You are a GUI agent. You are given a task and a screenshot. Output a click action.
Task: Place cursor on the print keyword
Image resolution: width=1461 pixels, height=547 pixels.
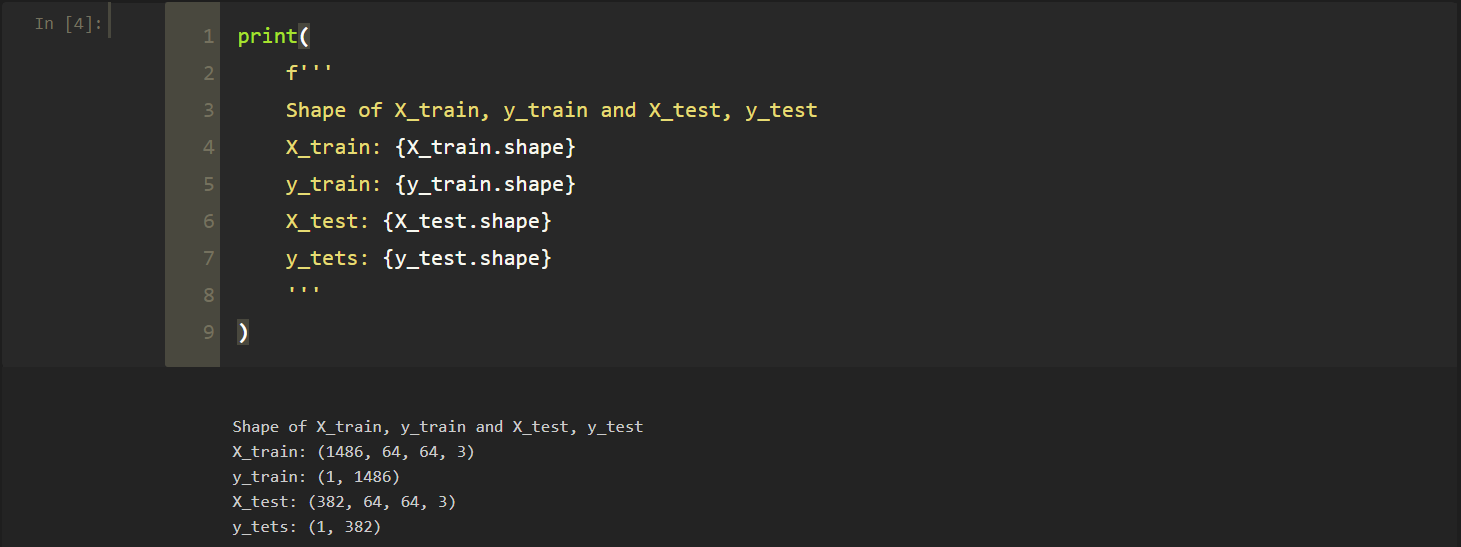[267, 37]
